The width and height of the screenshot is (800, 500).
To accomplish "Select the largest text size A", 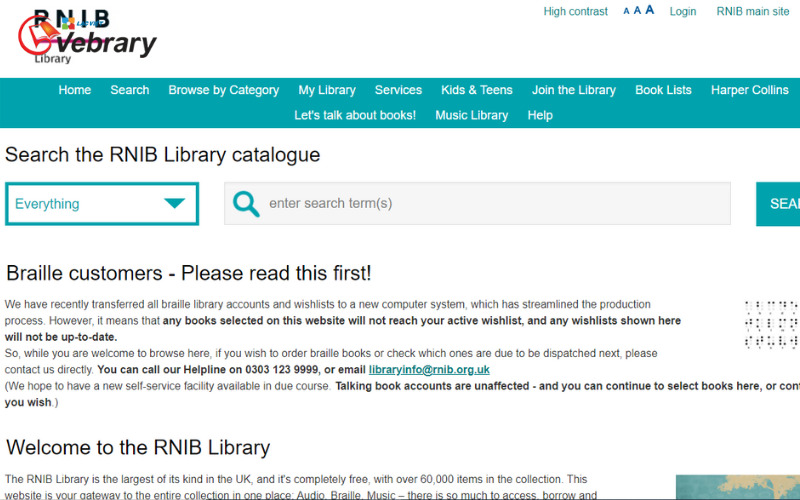I will pyautogui.click(x=649, y=10).
